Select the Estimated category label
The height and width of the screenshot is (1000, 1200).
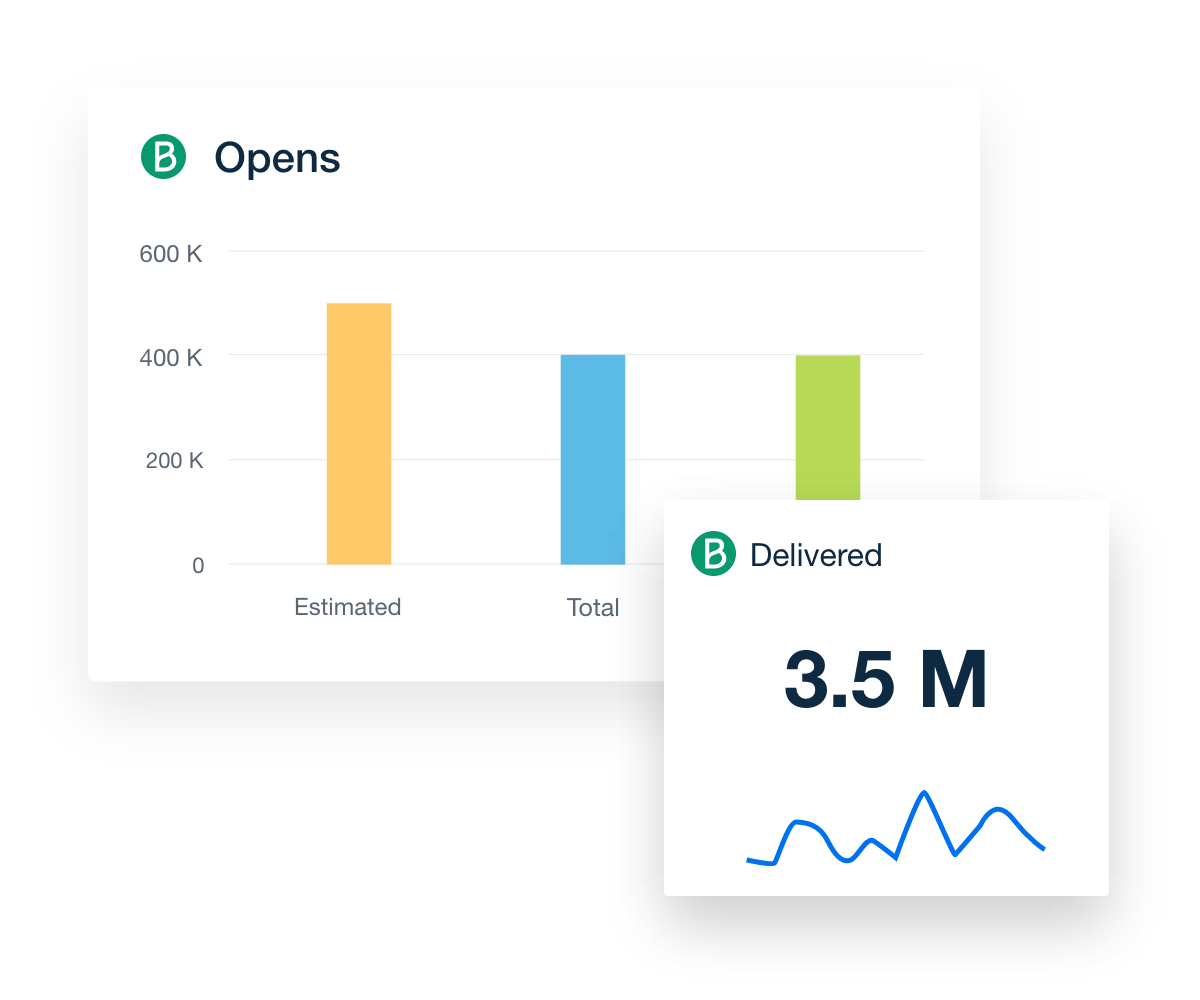[347, 607]
